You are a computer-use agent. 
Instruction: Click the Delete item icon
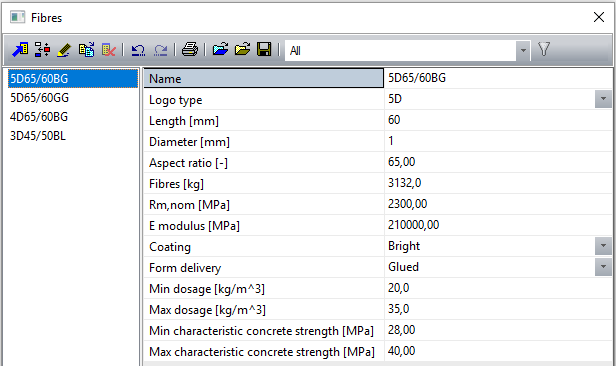coord(108,50)
